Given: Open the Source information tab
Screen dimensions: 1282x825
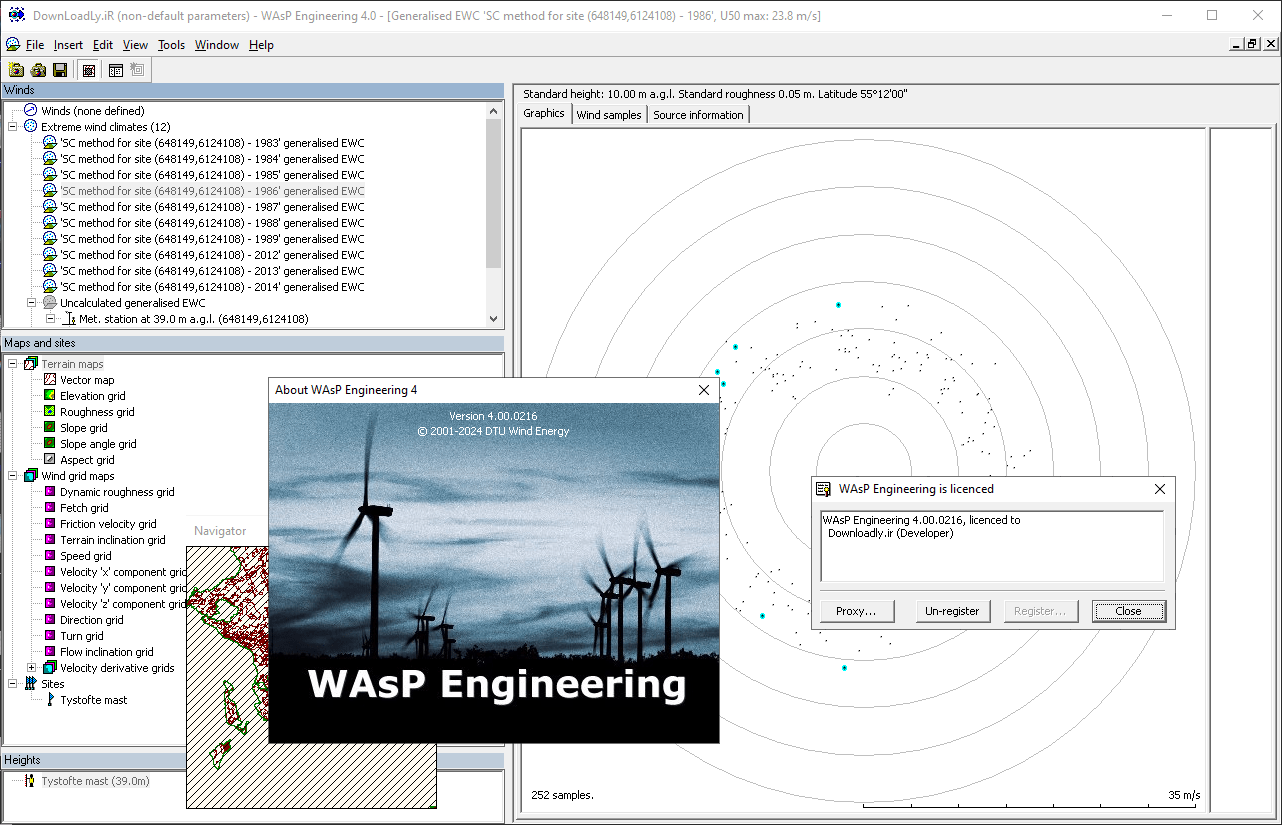Looking at the screenshot, I should (x=699, y=115).
